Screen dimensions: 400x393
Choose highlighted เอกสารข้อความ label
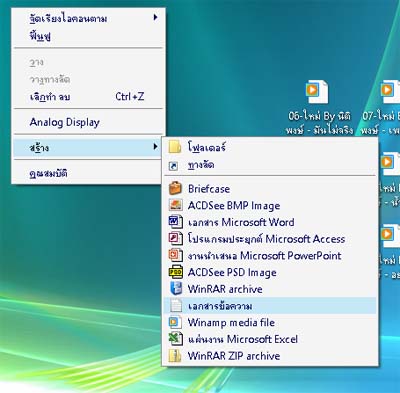click(220, 306)
